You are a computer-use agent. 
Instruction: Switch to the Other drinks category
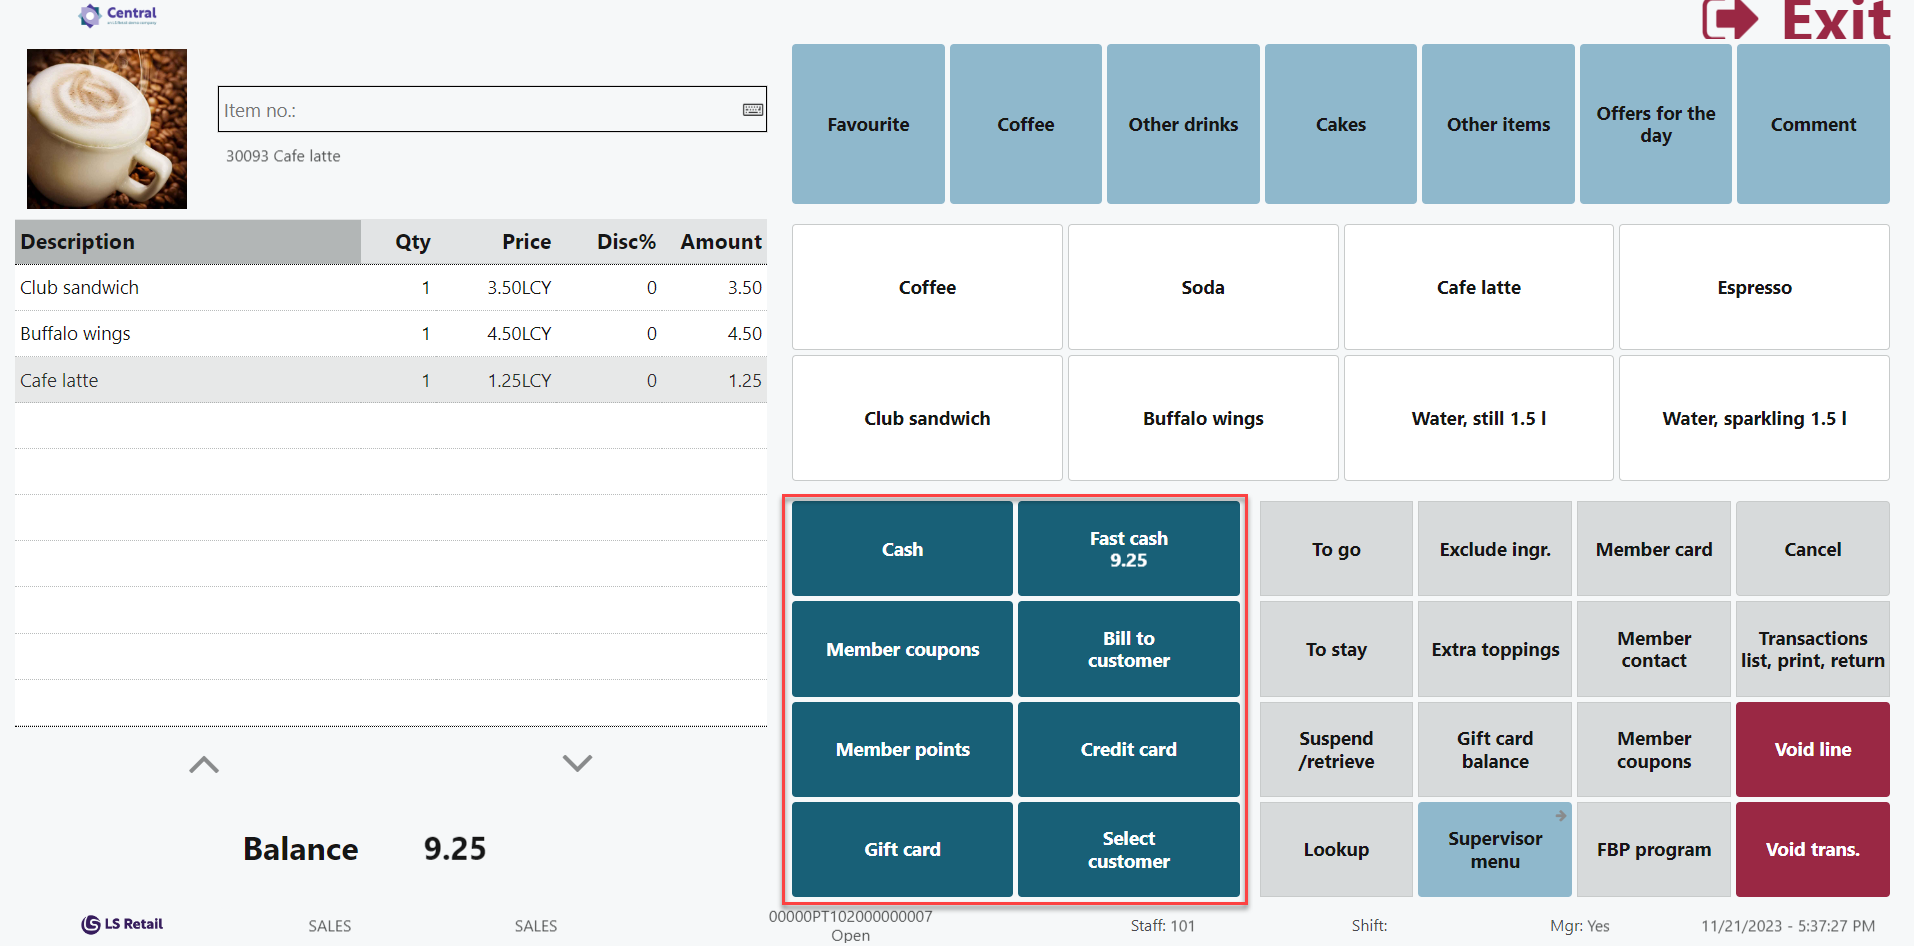(x=1183, y=124)
